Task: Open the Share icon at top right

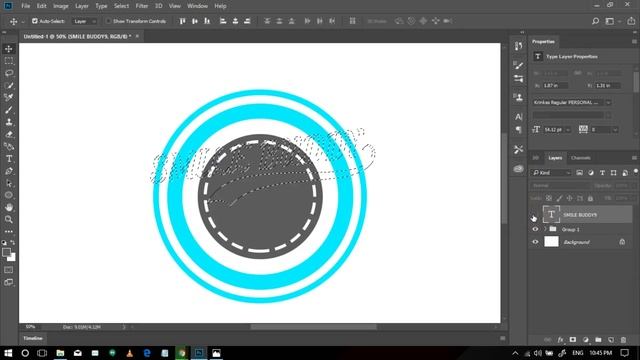Action: click(631, 21)
